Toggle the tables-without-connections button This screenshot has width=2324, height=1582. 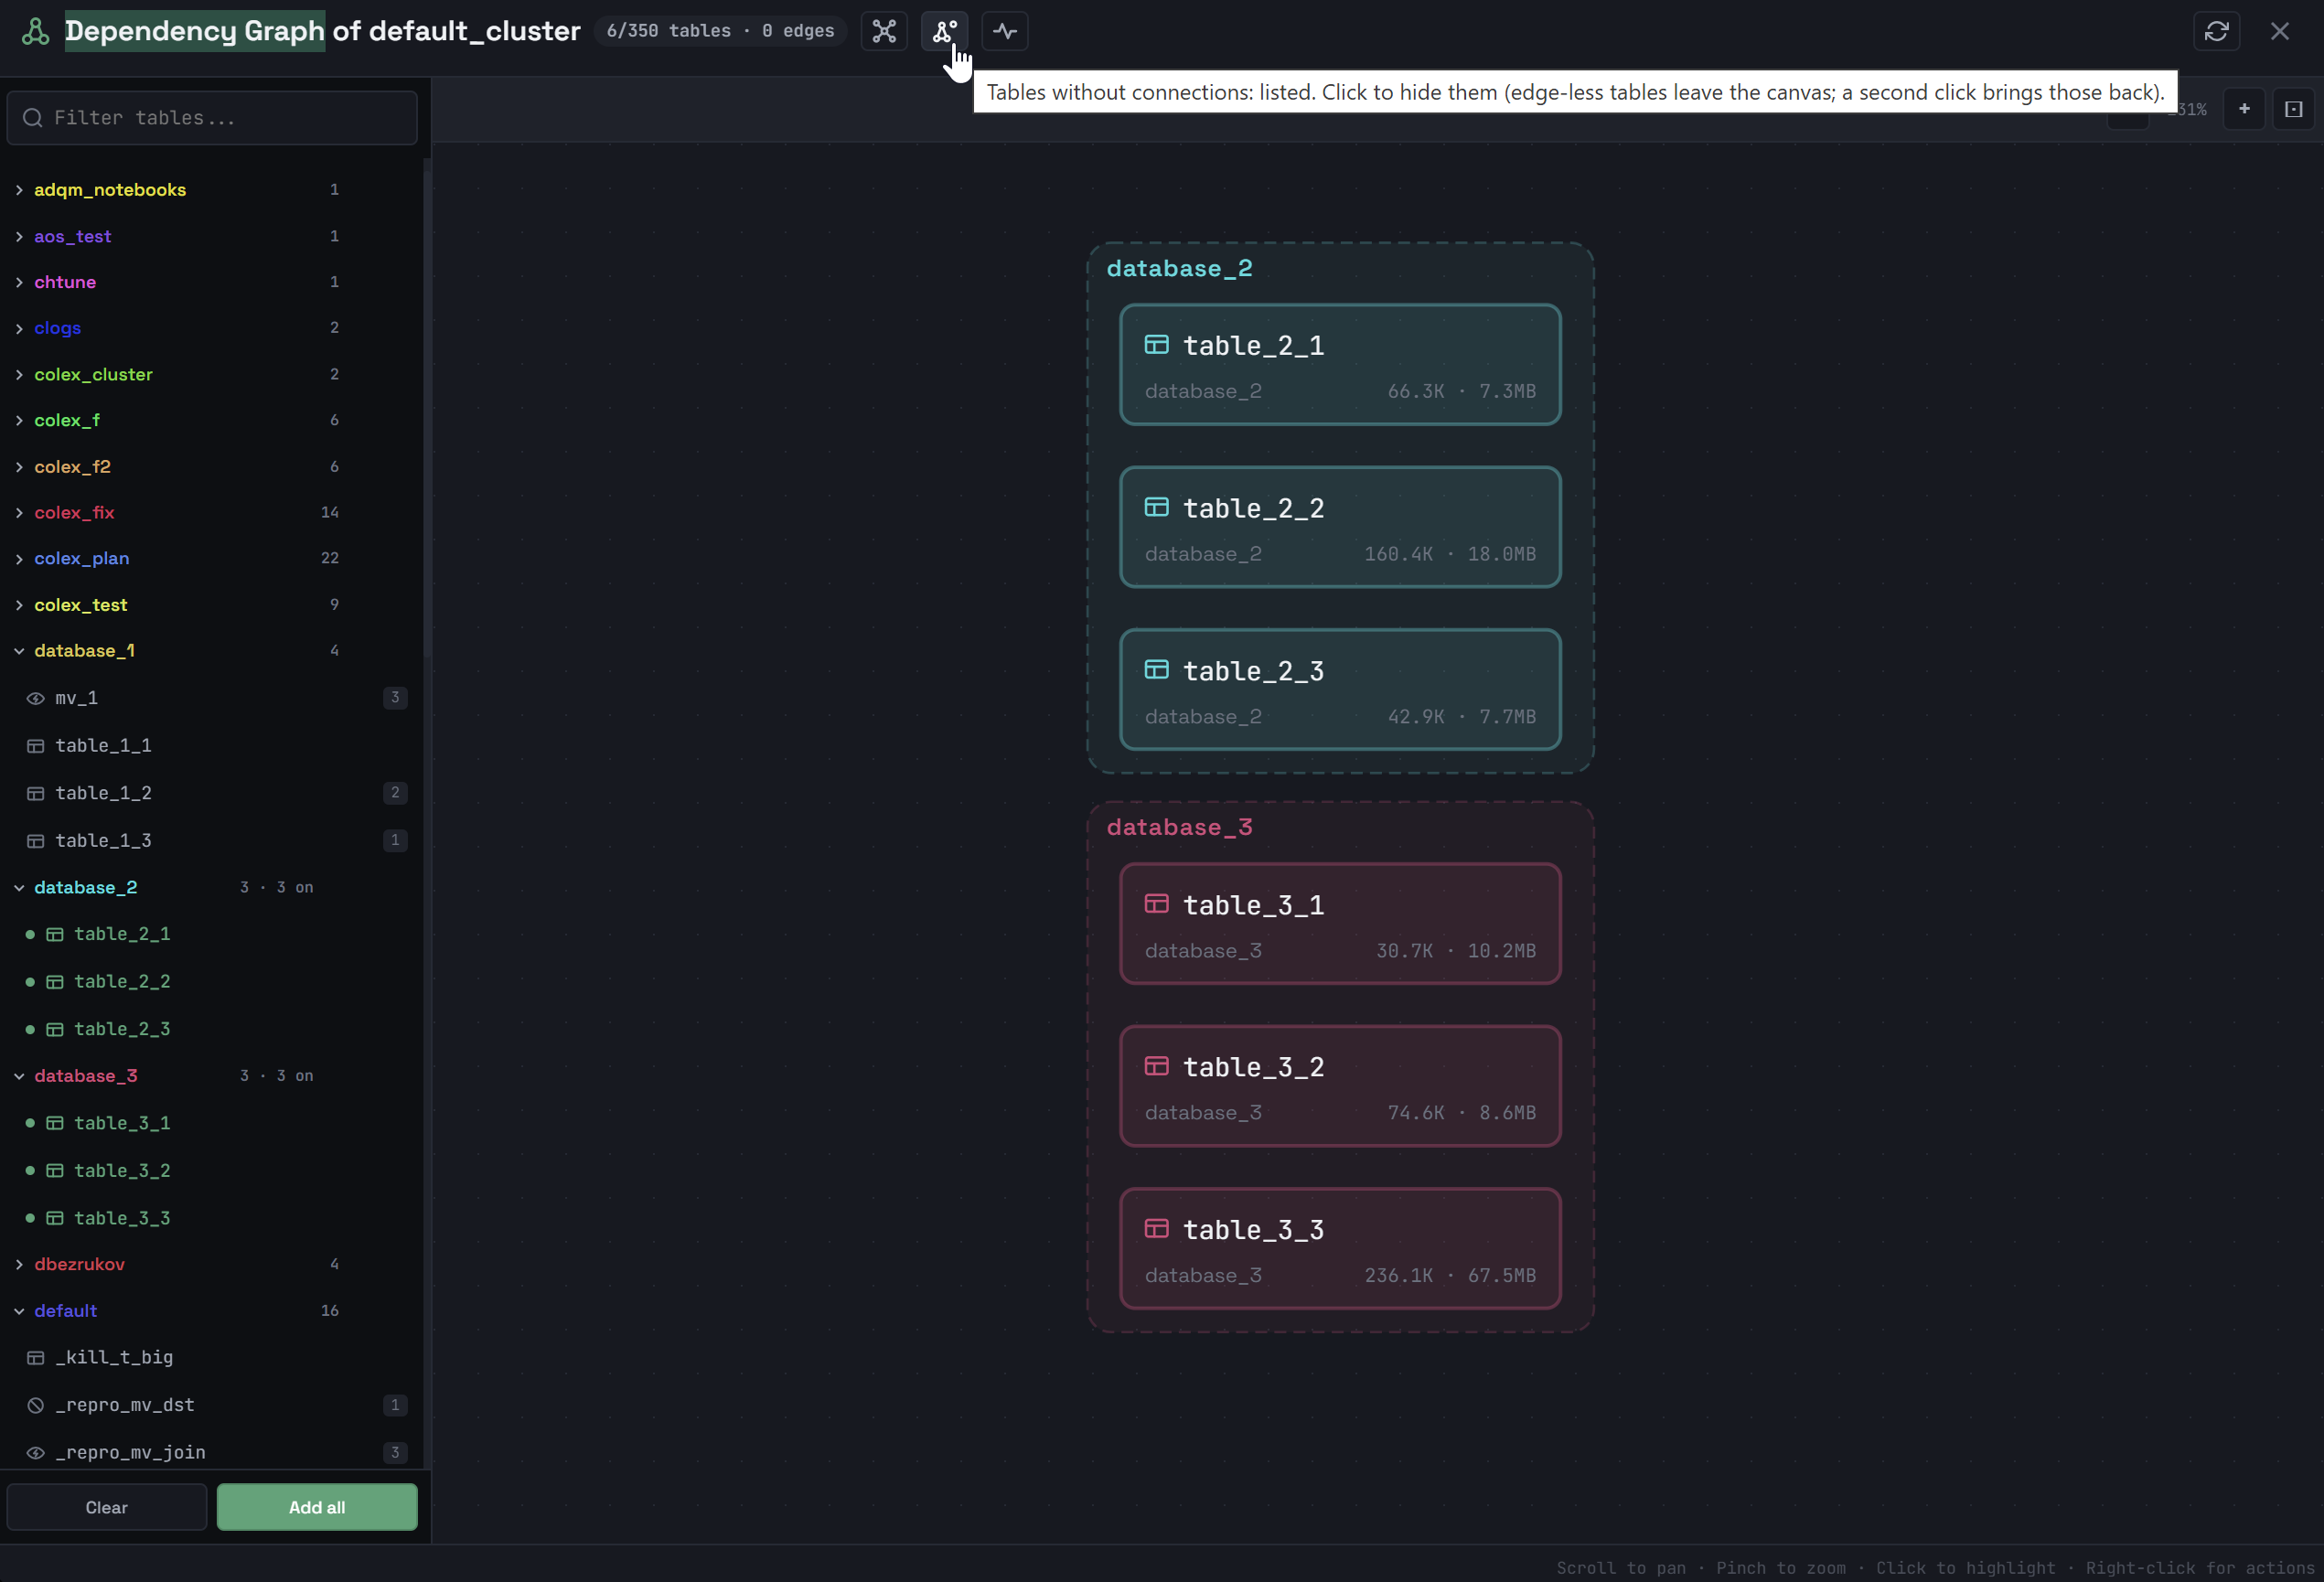(944, 31)
